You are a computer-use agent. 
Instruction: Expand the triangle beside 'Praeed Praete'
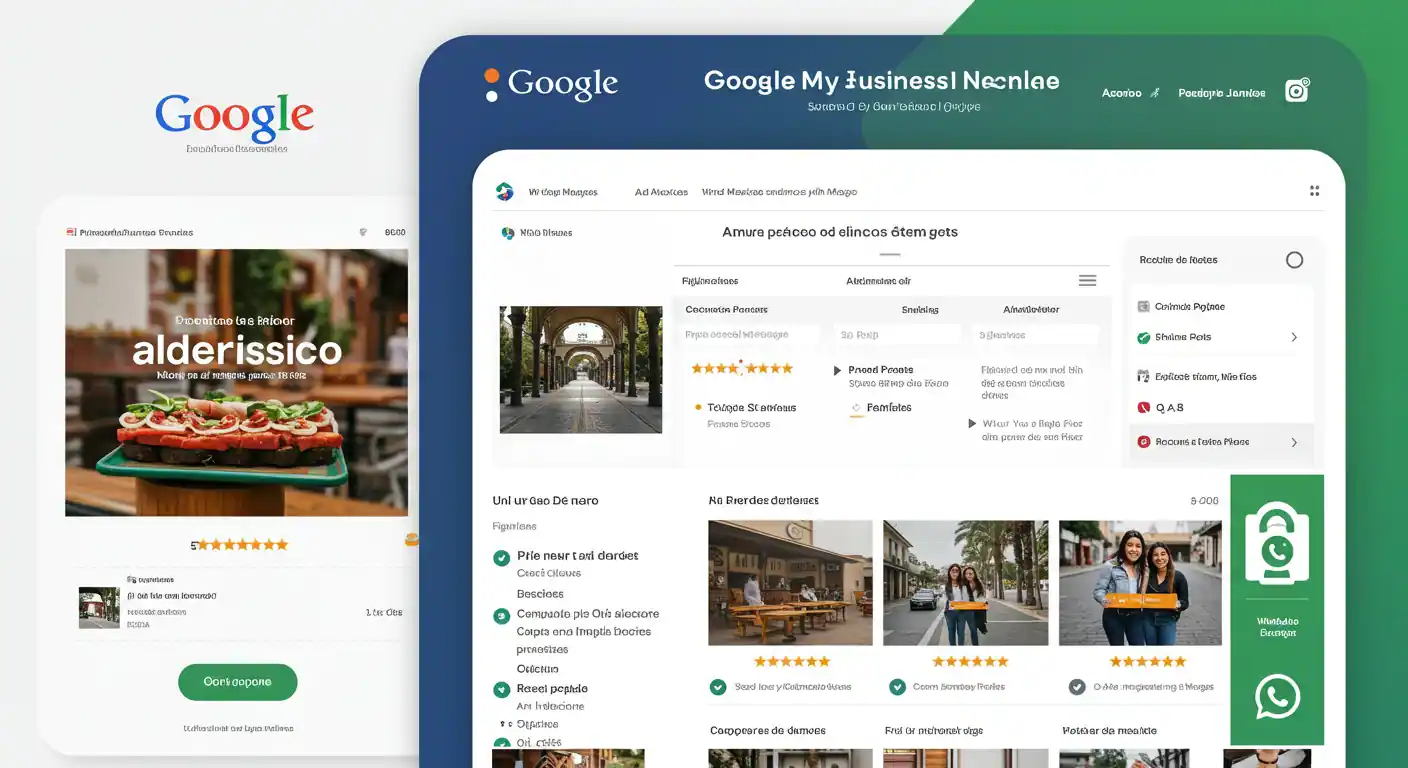[x=837, y=370]
